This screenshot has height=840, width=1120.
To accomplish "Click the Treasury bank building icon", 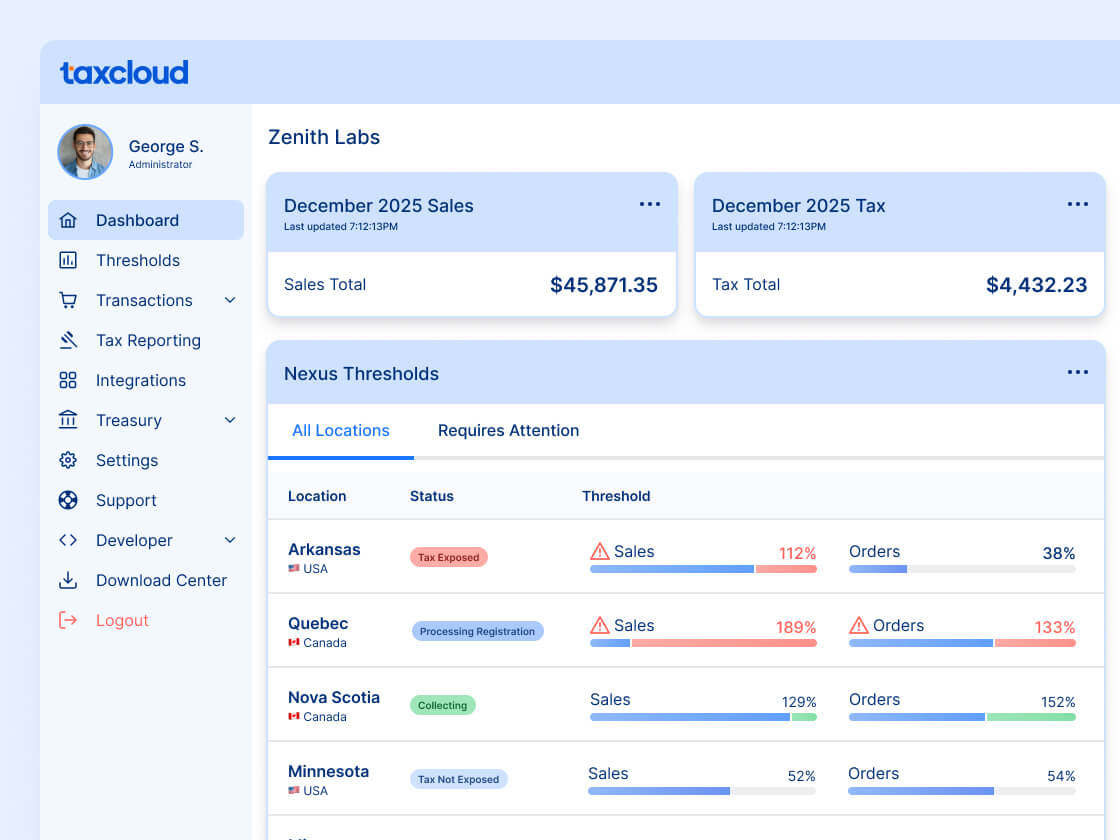I will coord(68,420).
